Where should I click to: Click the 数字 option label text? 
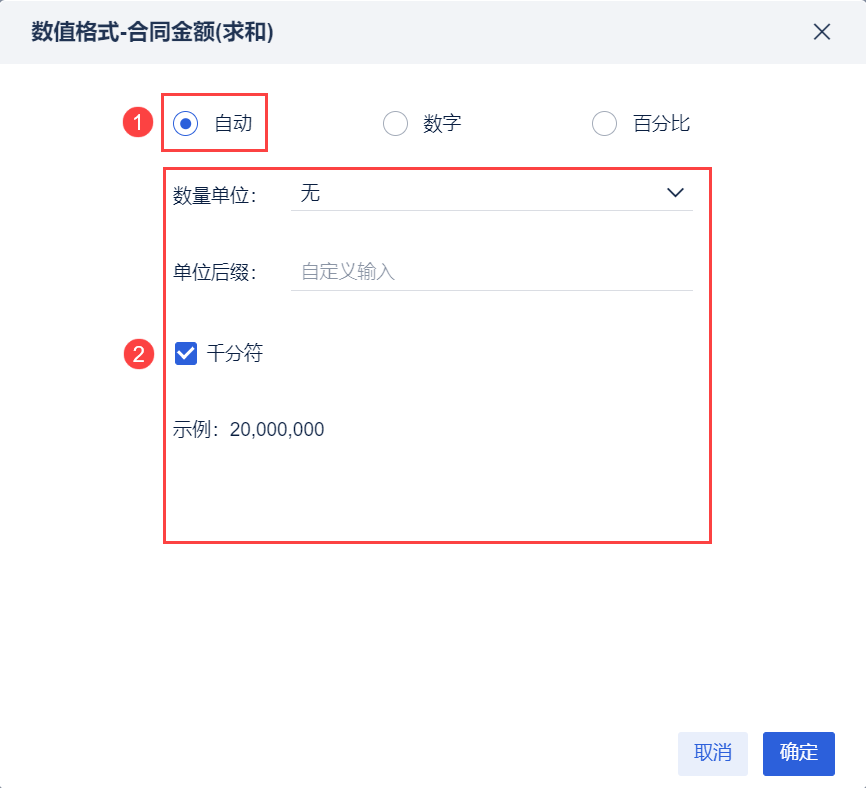442,124
